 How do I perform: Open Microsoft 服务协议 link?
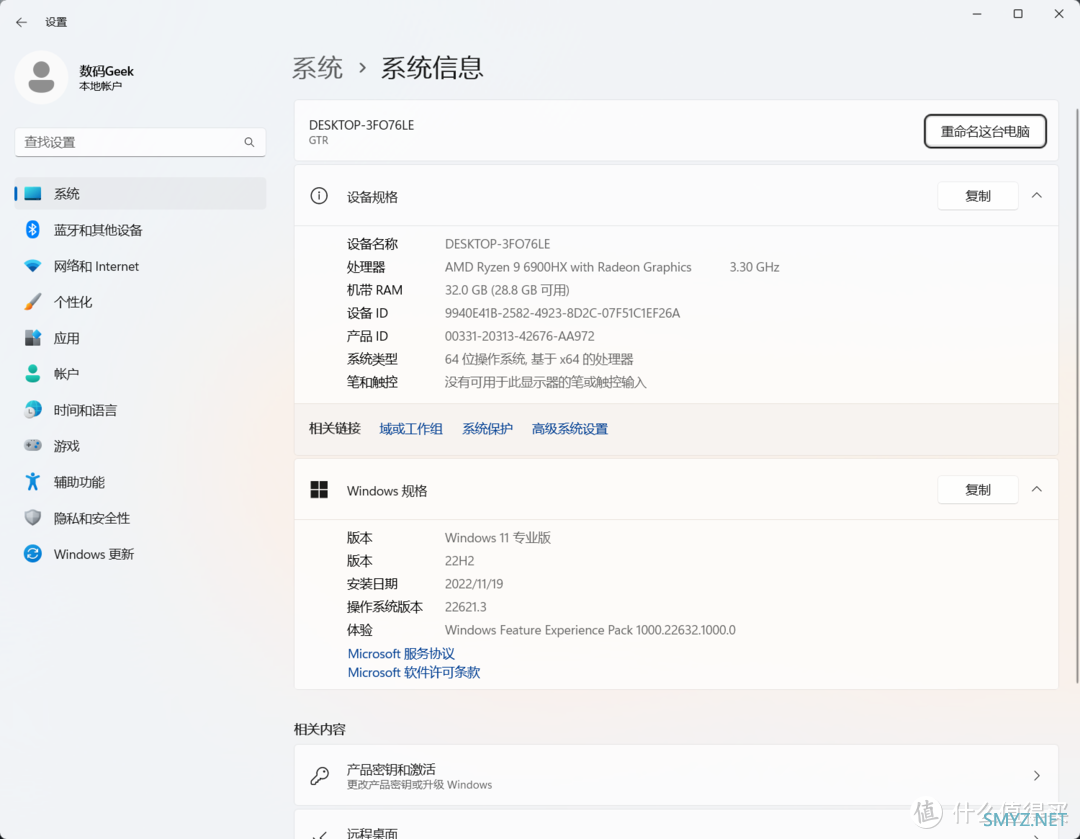401,654
